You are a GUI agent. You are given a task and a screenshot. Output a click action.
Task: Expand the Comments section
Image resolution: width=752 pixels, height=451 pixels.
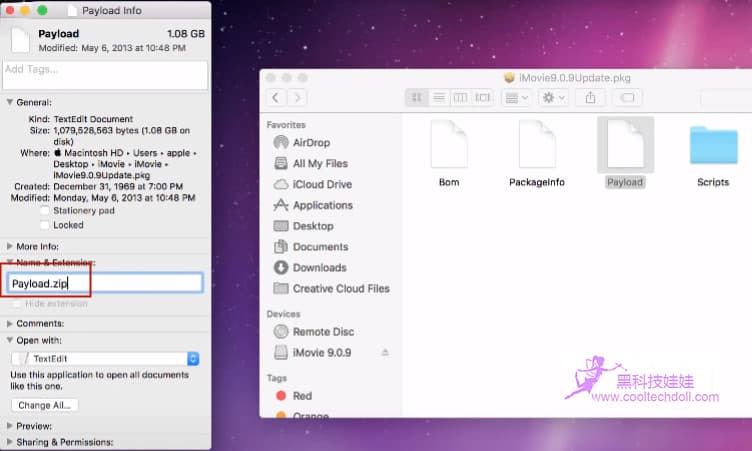point(10,323)
